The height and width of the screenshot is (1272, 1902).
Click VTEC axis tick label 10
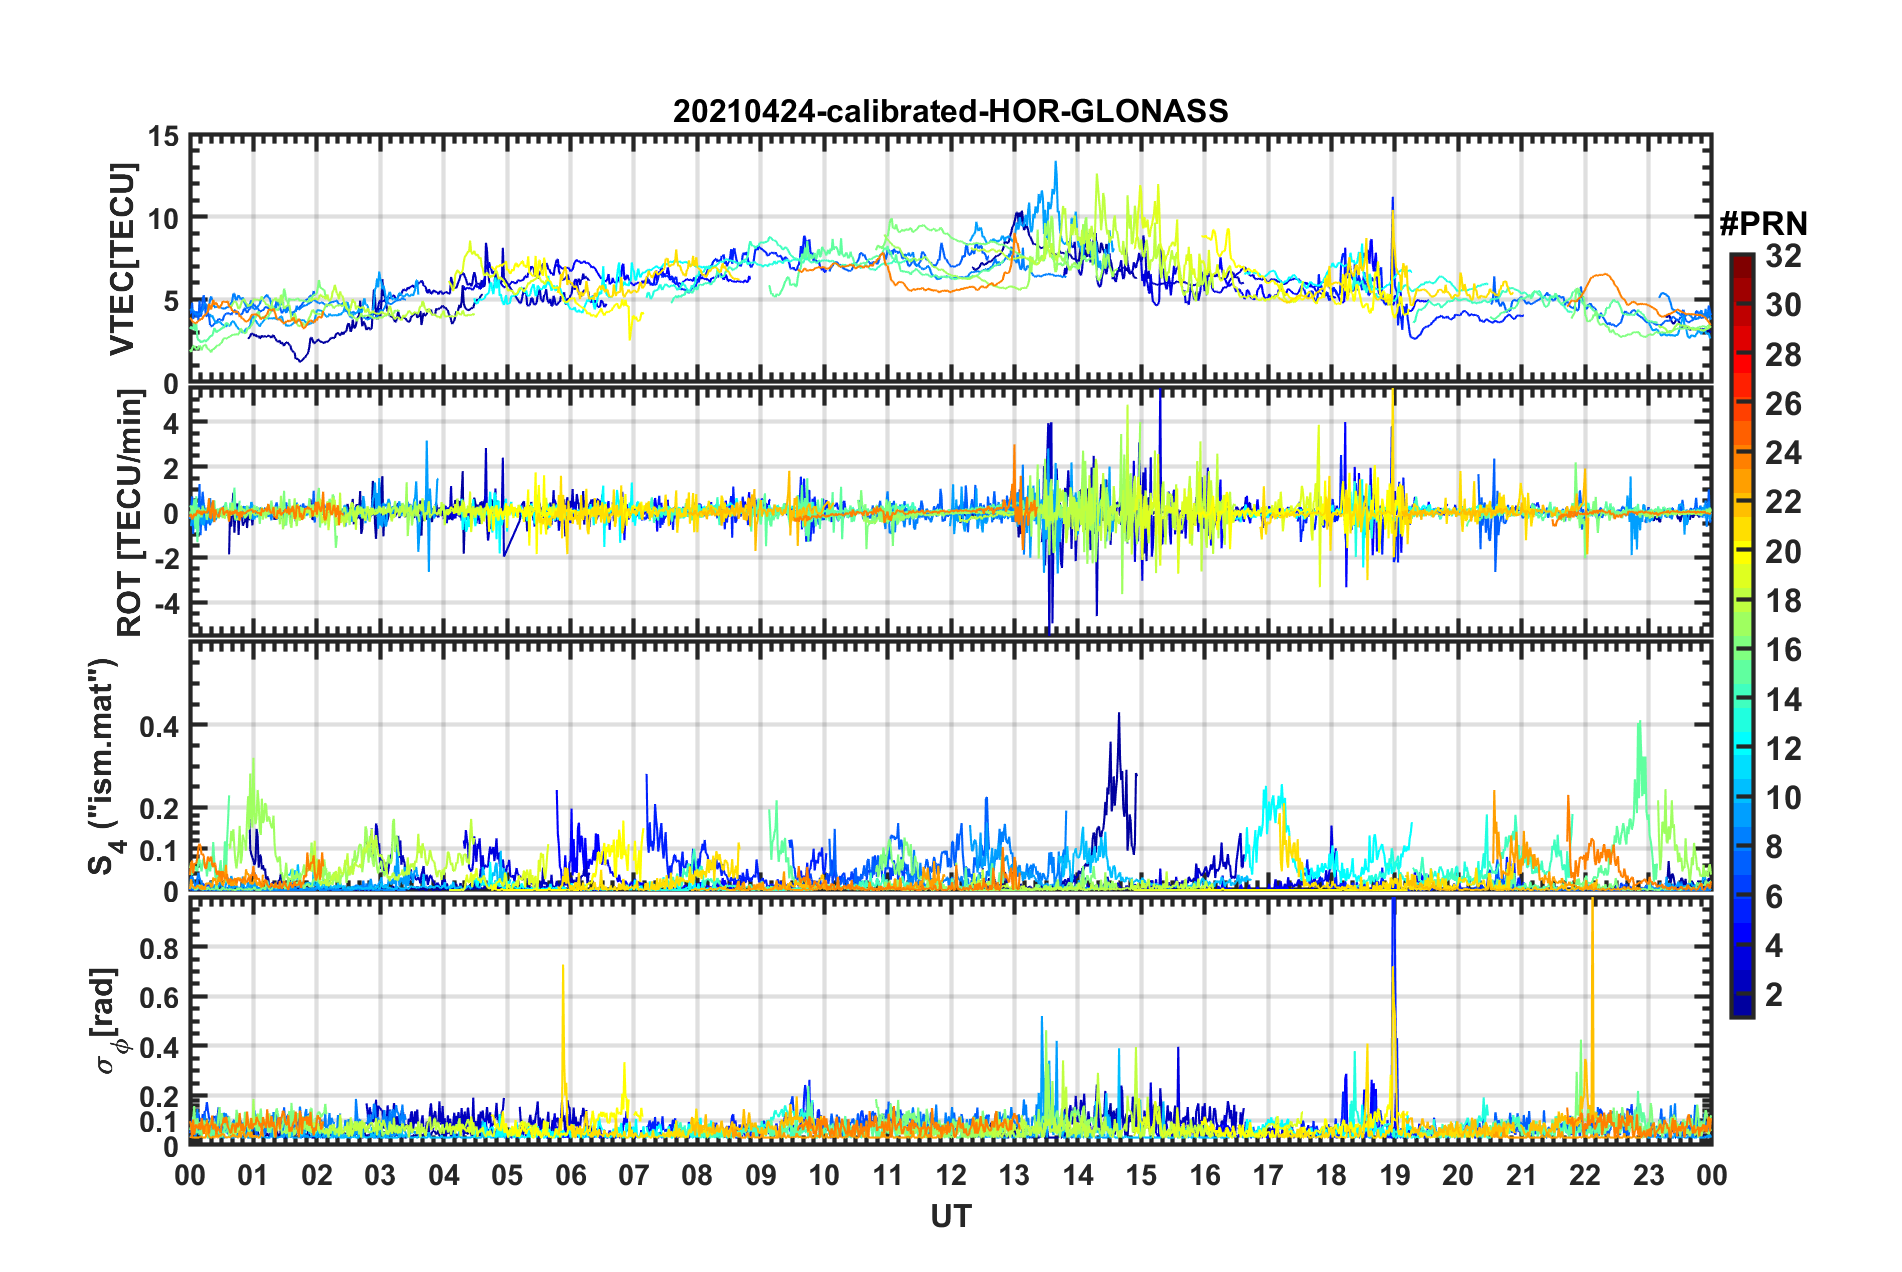click(x=165, y=219)
